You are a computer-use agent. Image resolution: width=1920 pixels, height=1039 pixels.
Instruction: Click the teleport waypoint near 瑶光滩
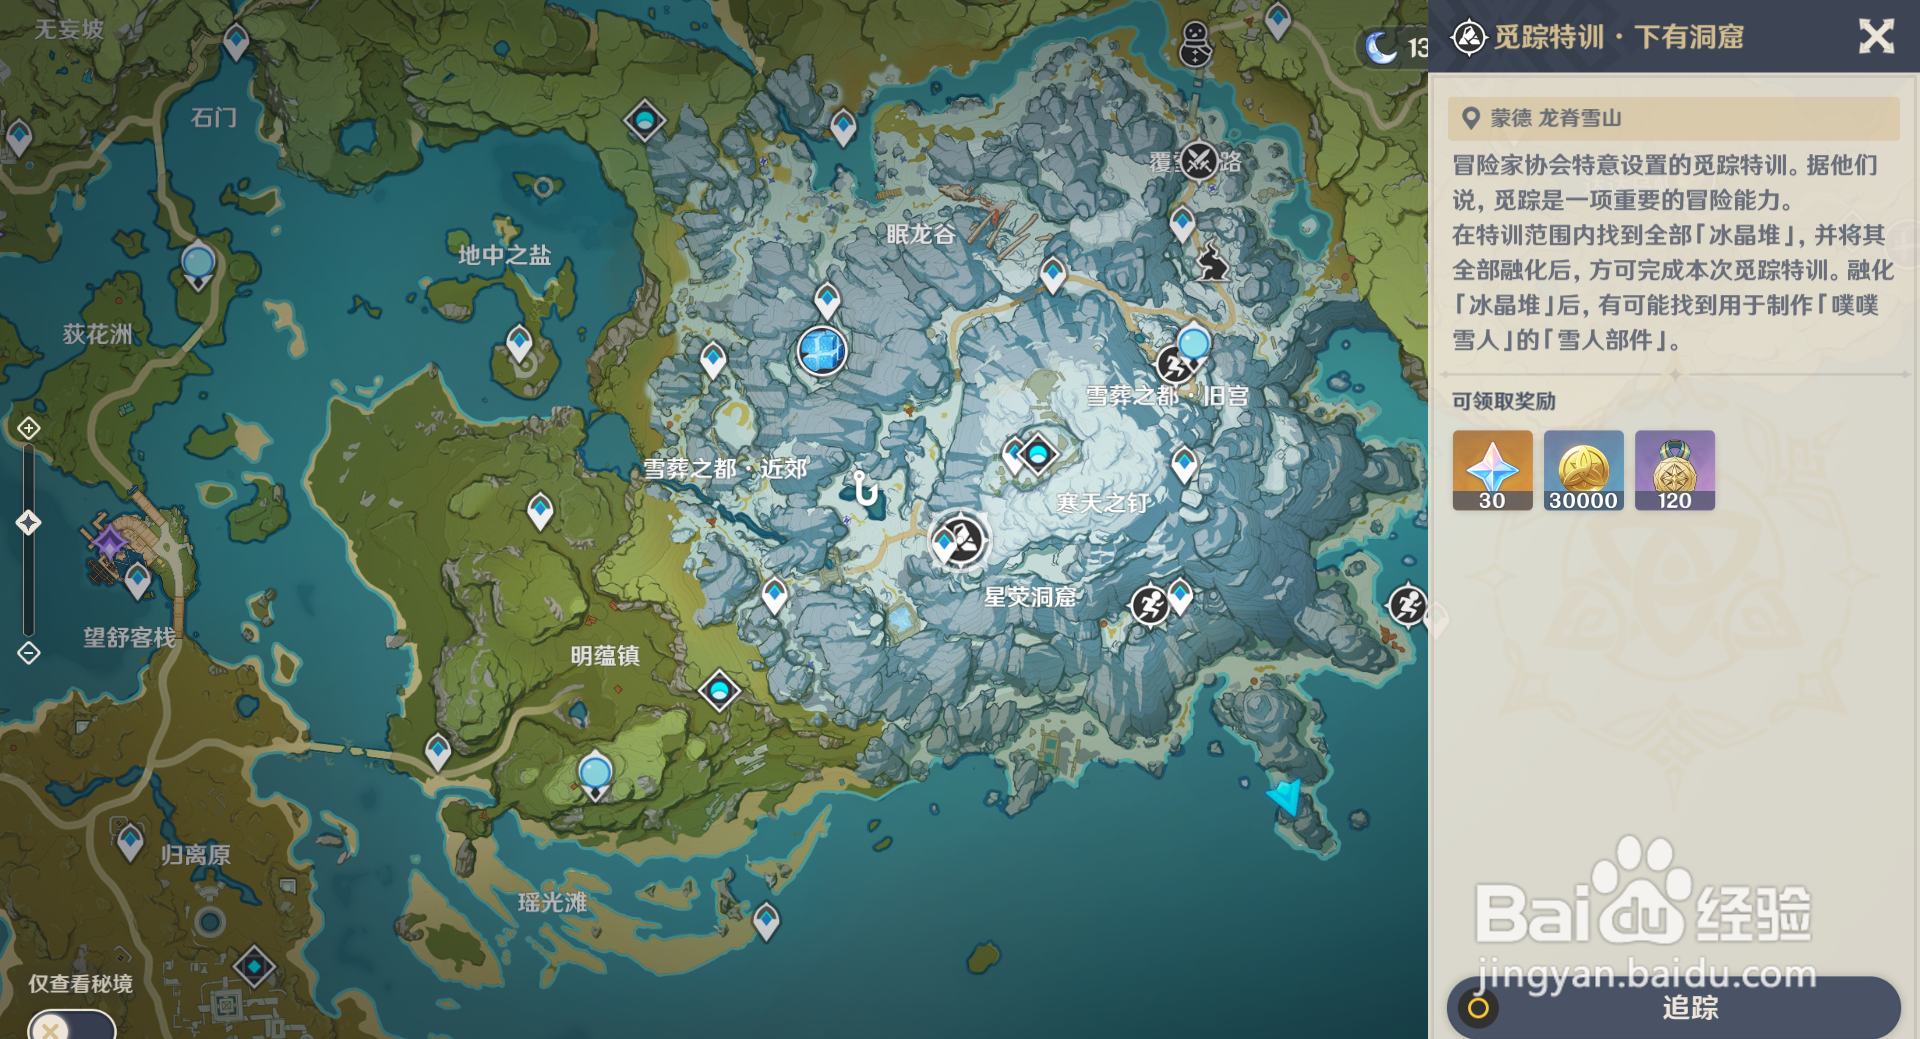(x=766, y=921)
